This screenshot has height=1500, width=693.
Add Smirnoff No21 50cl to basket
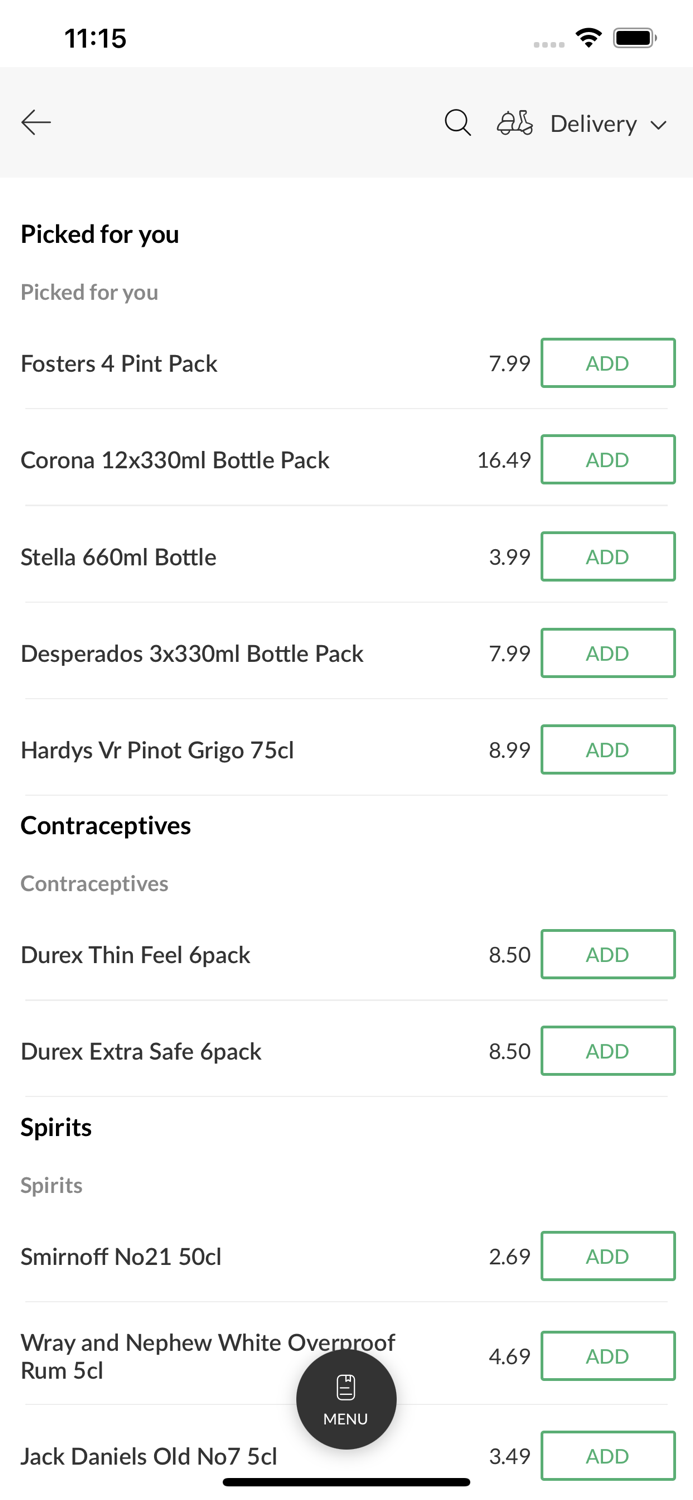click(x=608, y=1256)
